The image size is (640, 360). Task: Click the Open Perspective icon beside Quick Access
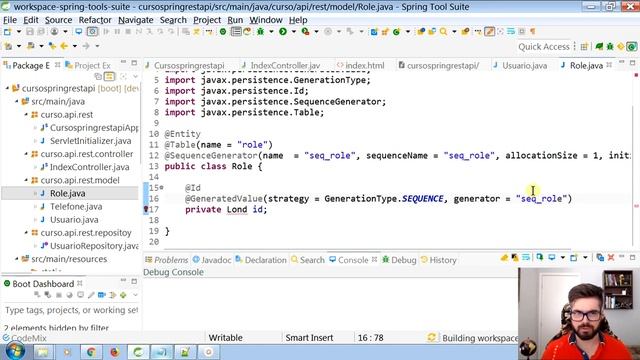click(584, 47)
